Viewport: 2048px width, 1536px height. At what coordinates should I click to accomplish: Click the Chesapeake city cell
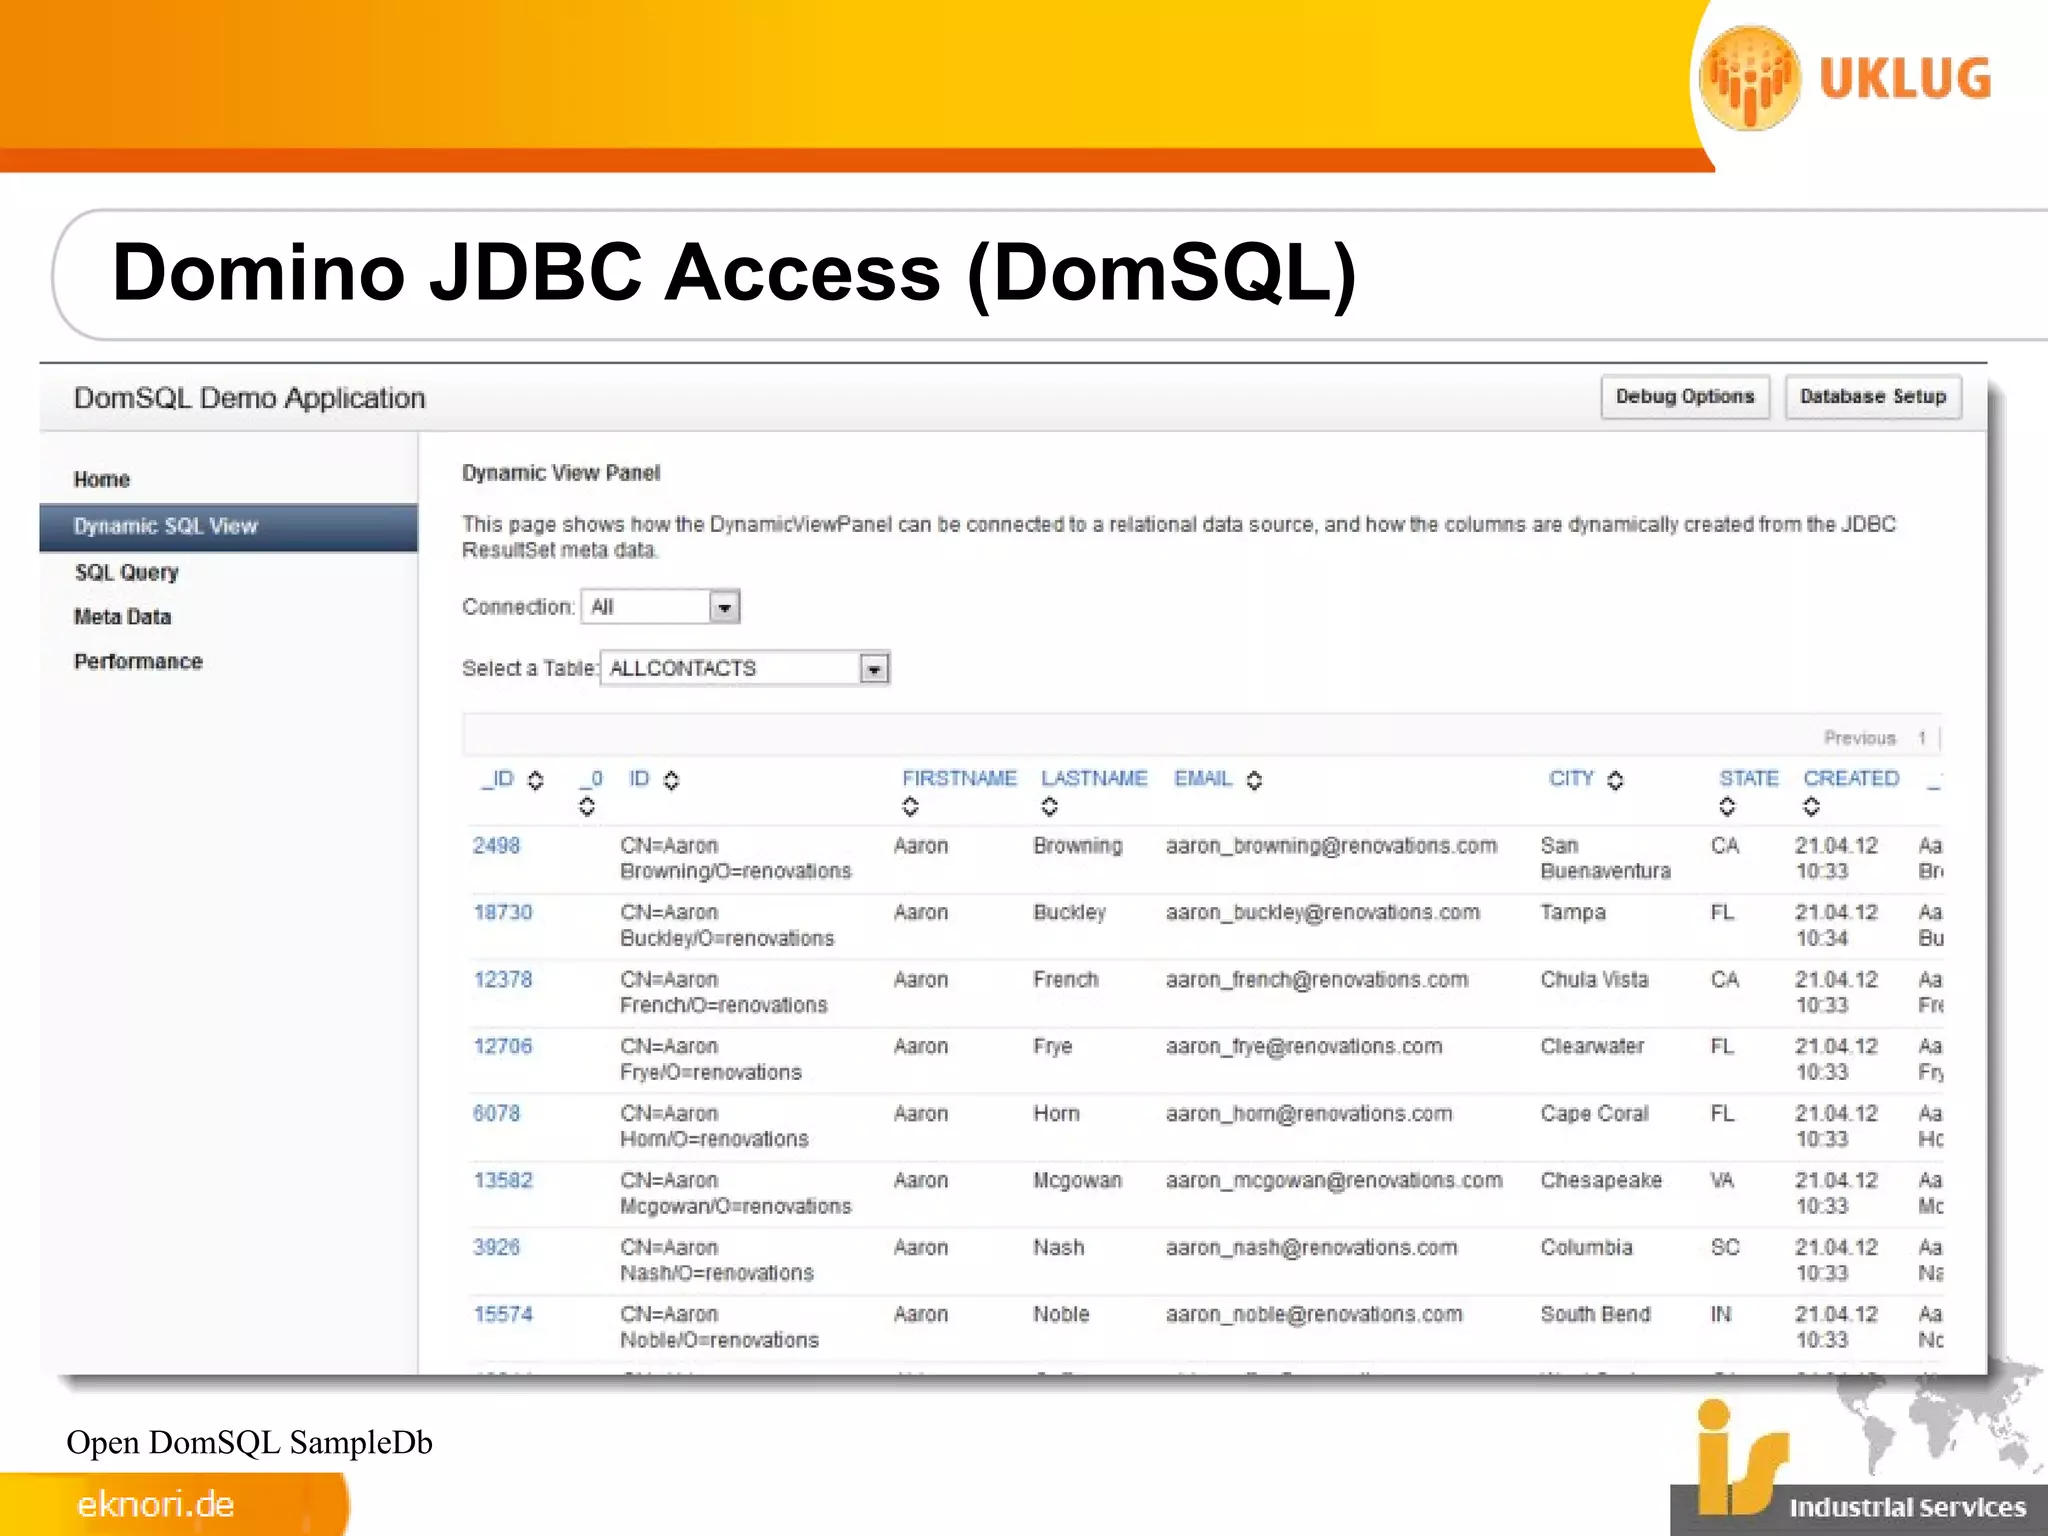(x=1601, y=1181)
